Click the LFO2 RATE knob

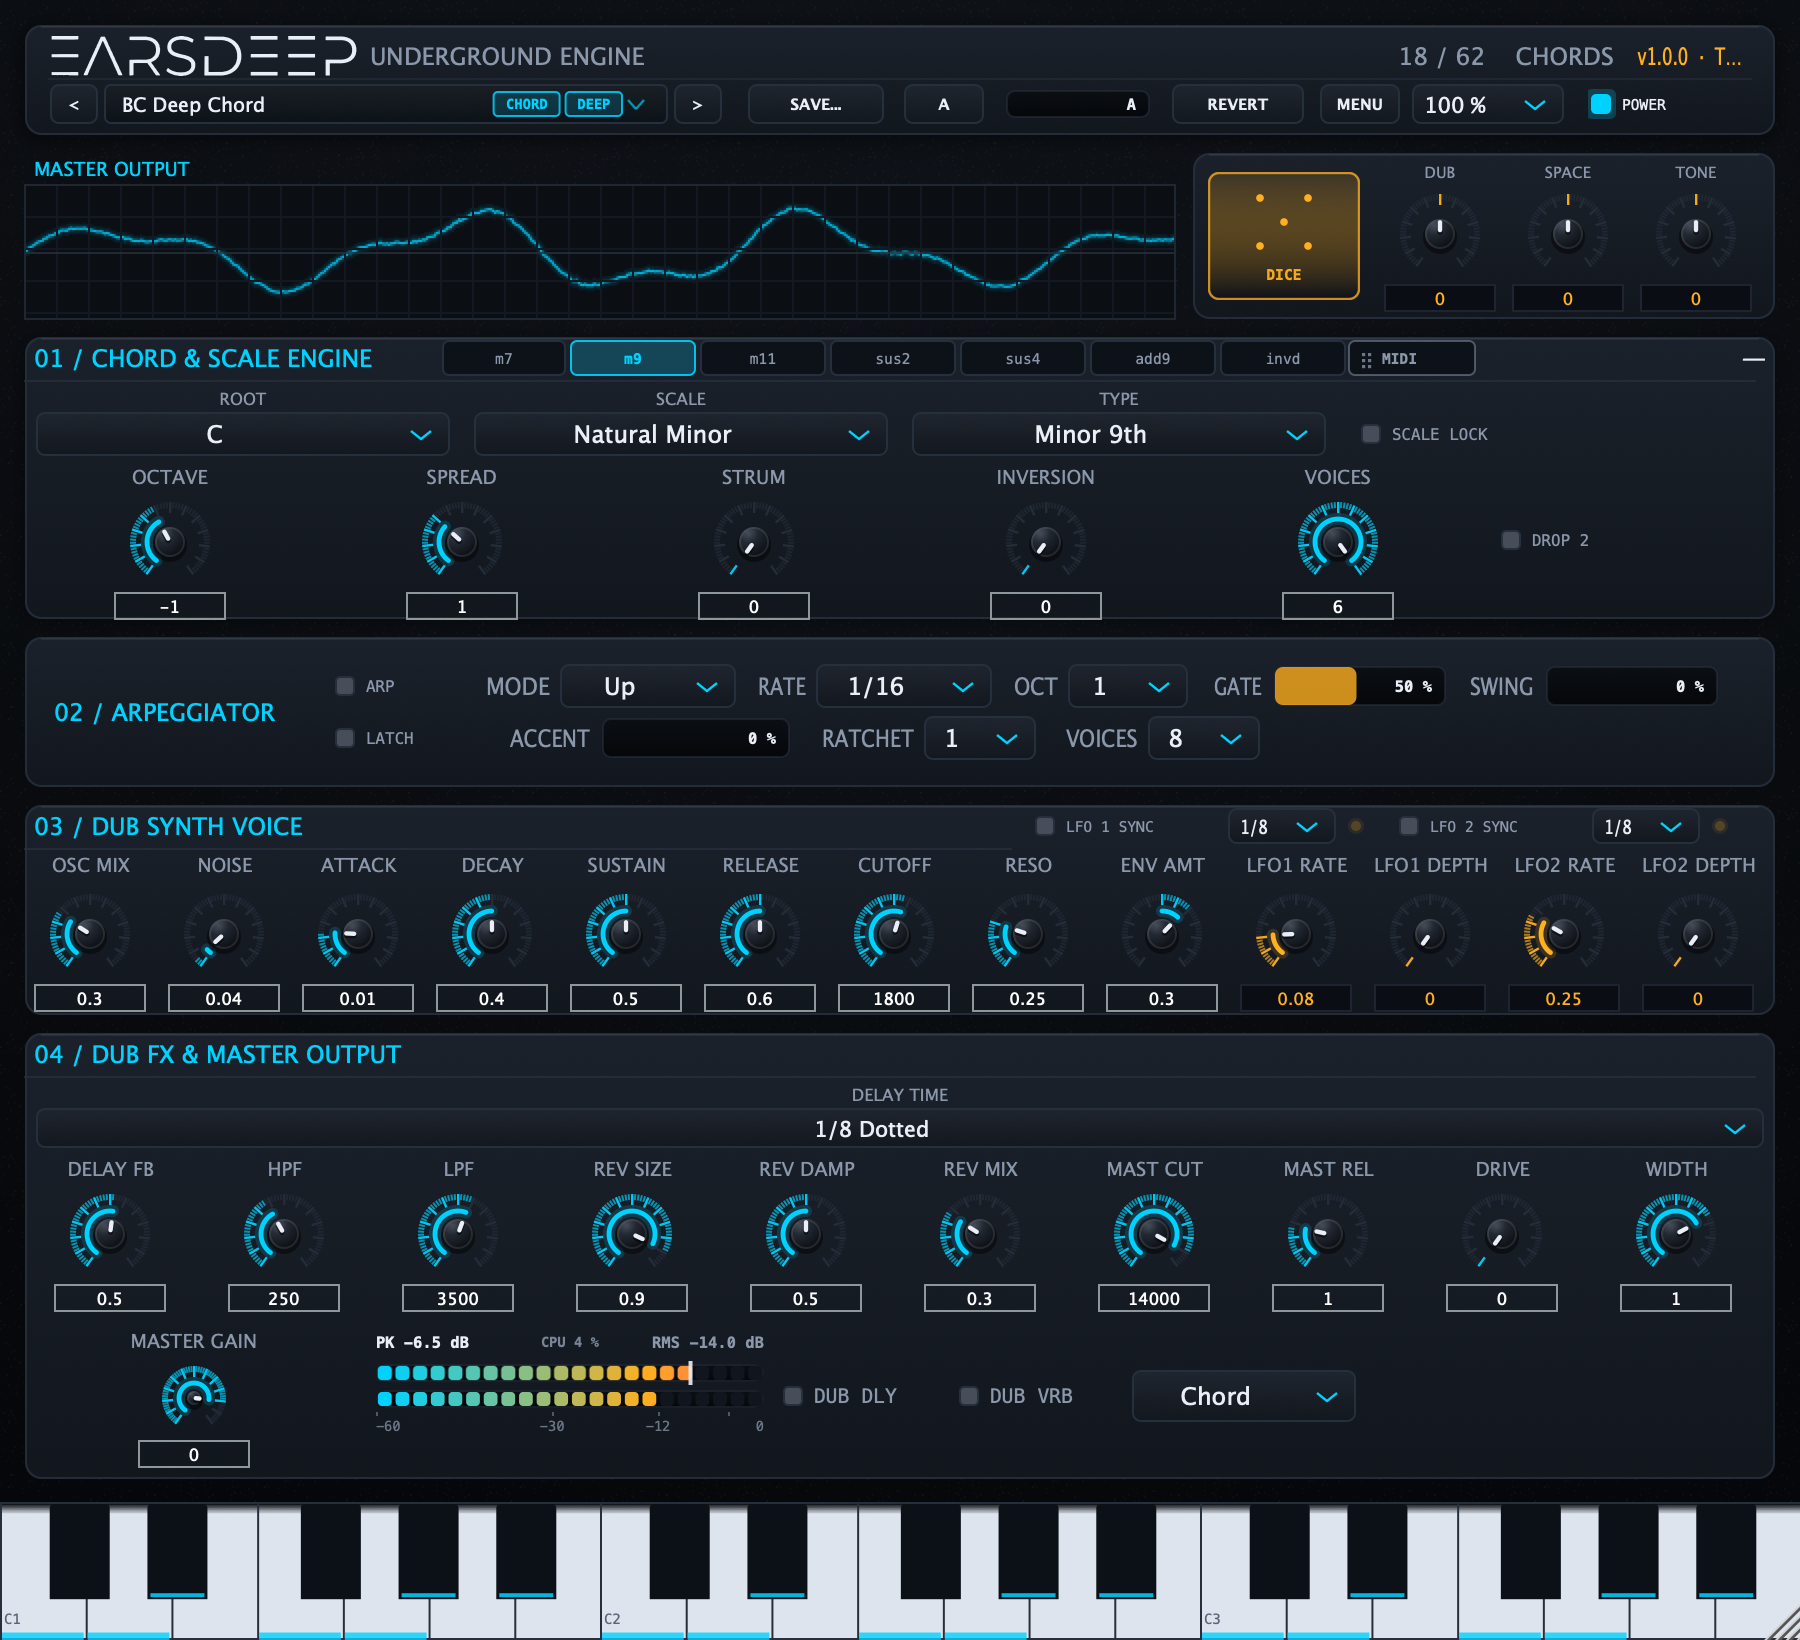tap(1563, 933)
